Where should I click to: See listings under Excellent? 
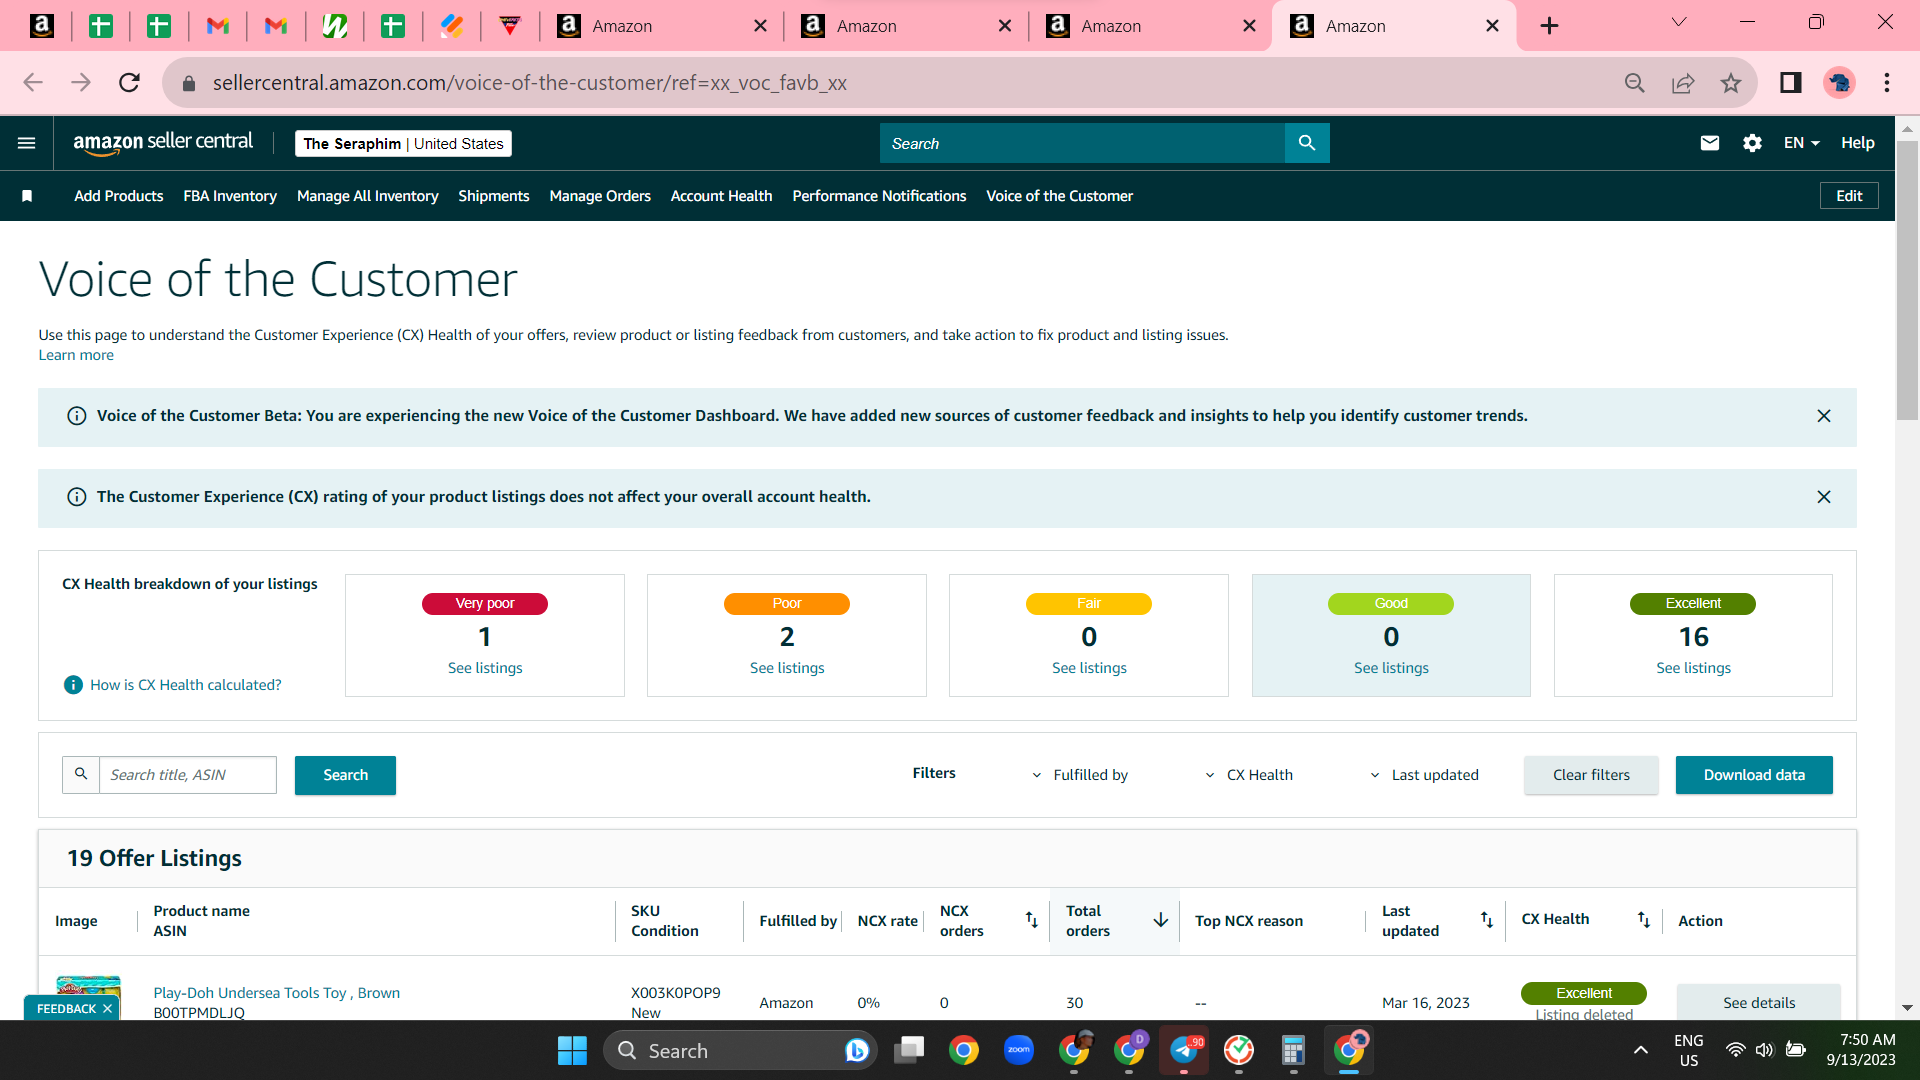coord(1693,668)
